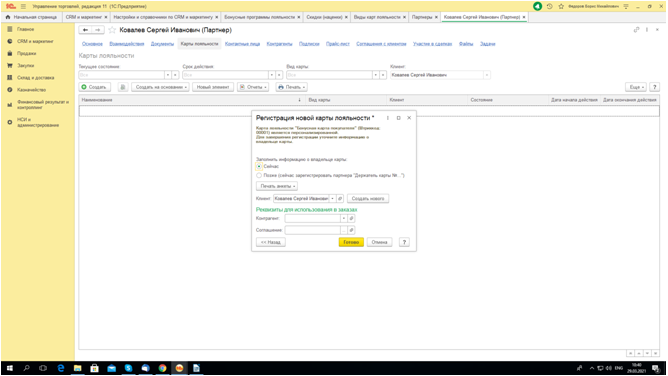Click the Контрагент input field
Viewport: 668px width, 376px height.
tap(313, 218)
